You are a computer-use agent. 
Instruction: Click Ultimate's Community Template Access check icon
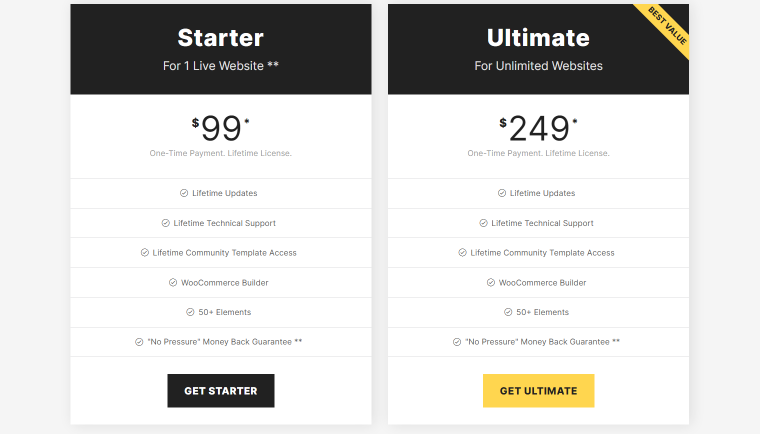click(462, 253)
